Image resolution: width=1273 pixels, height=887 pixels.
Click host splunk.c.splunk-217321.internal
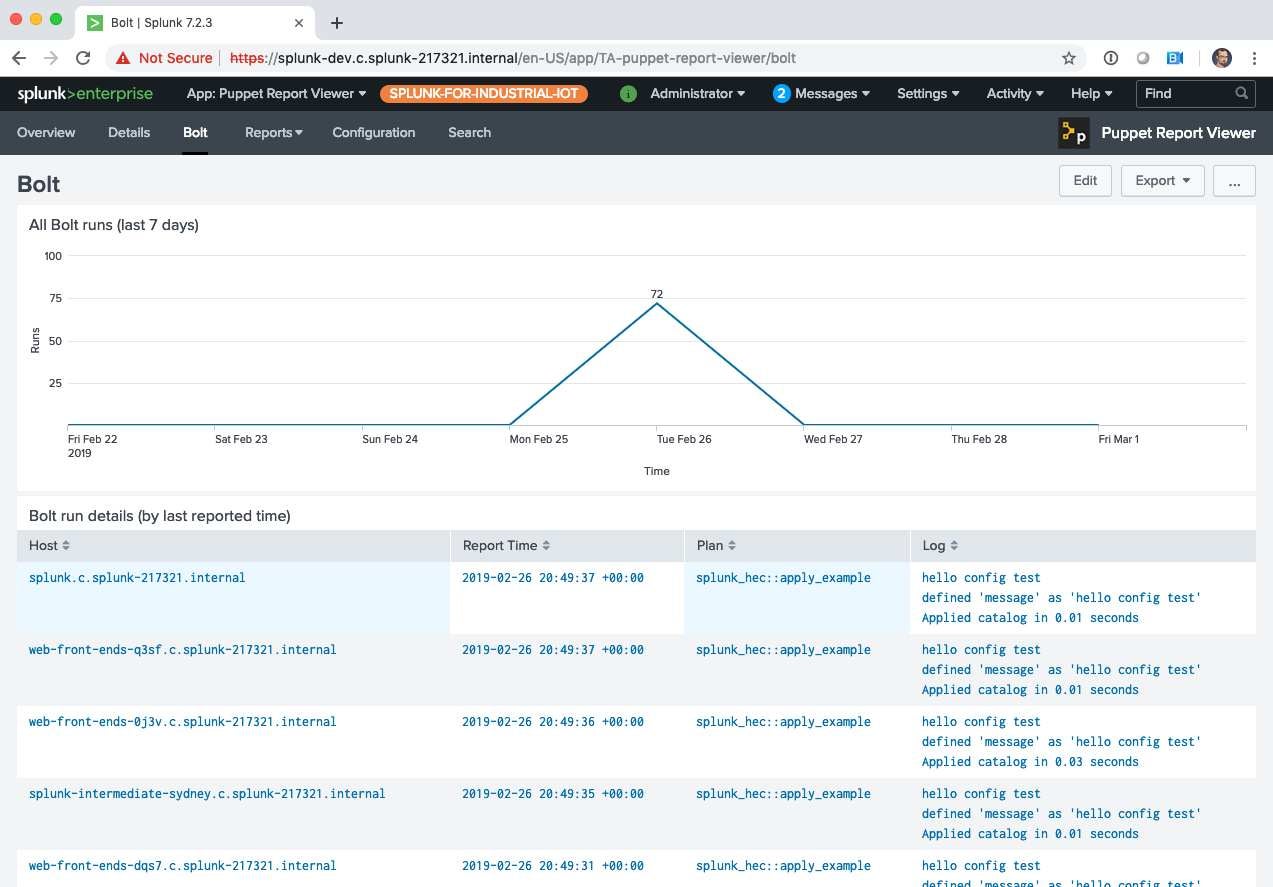tap(137, 578)
